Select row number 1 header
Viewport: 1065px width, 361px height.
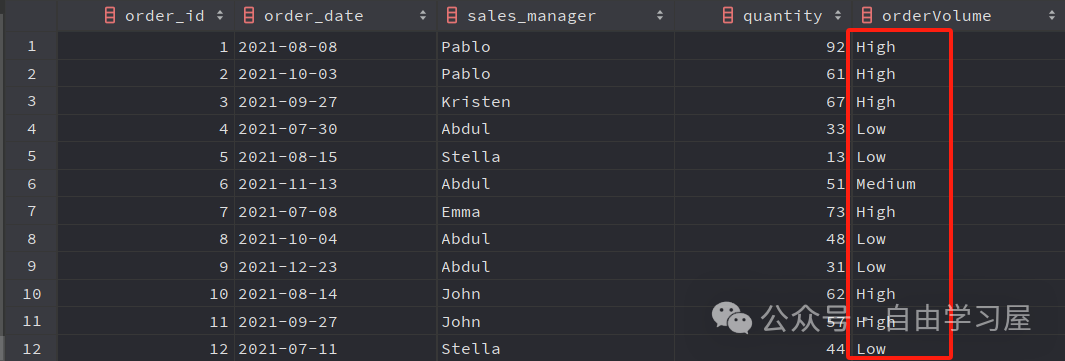(x=31, y=47)
